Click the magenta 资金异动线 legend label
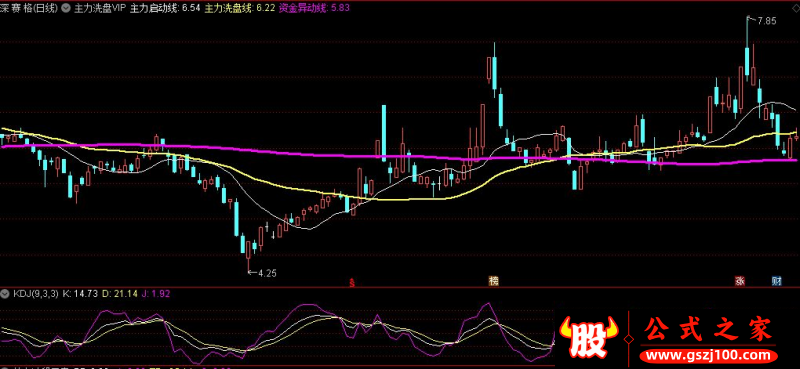The width and height of the screenshot is (800, 369). click(x=314, y=8)
